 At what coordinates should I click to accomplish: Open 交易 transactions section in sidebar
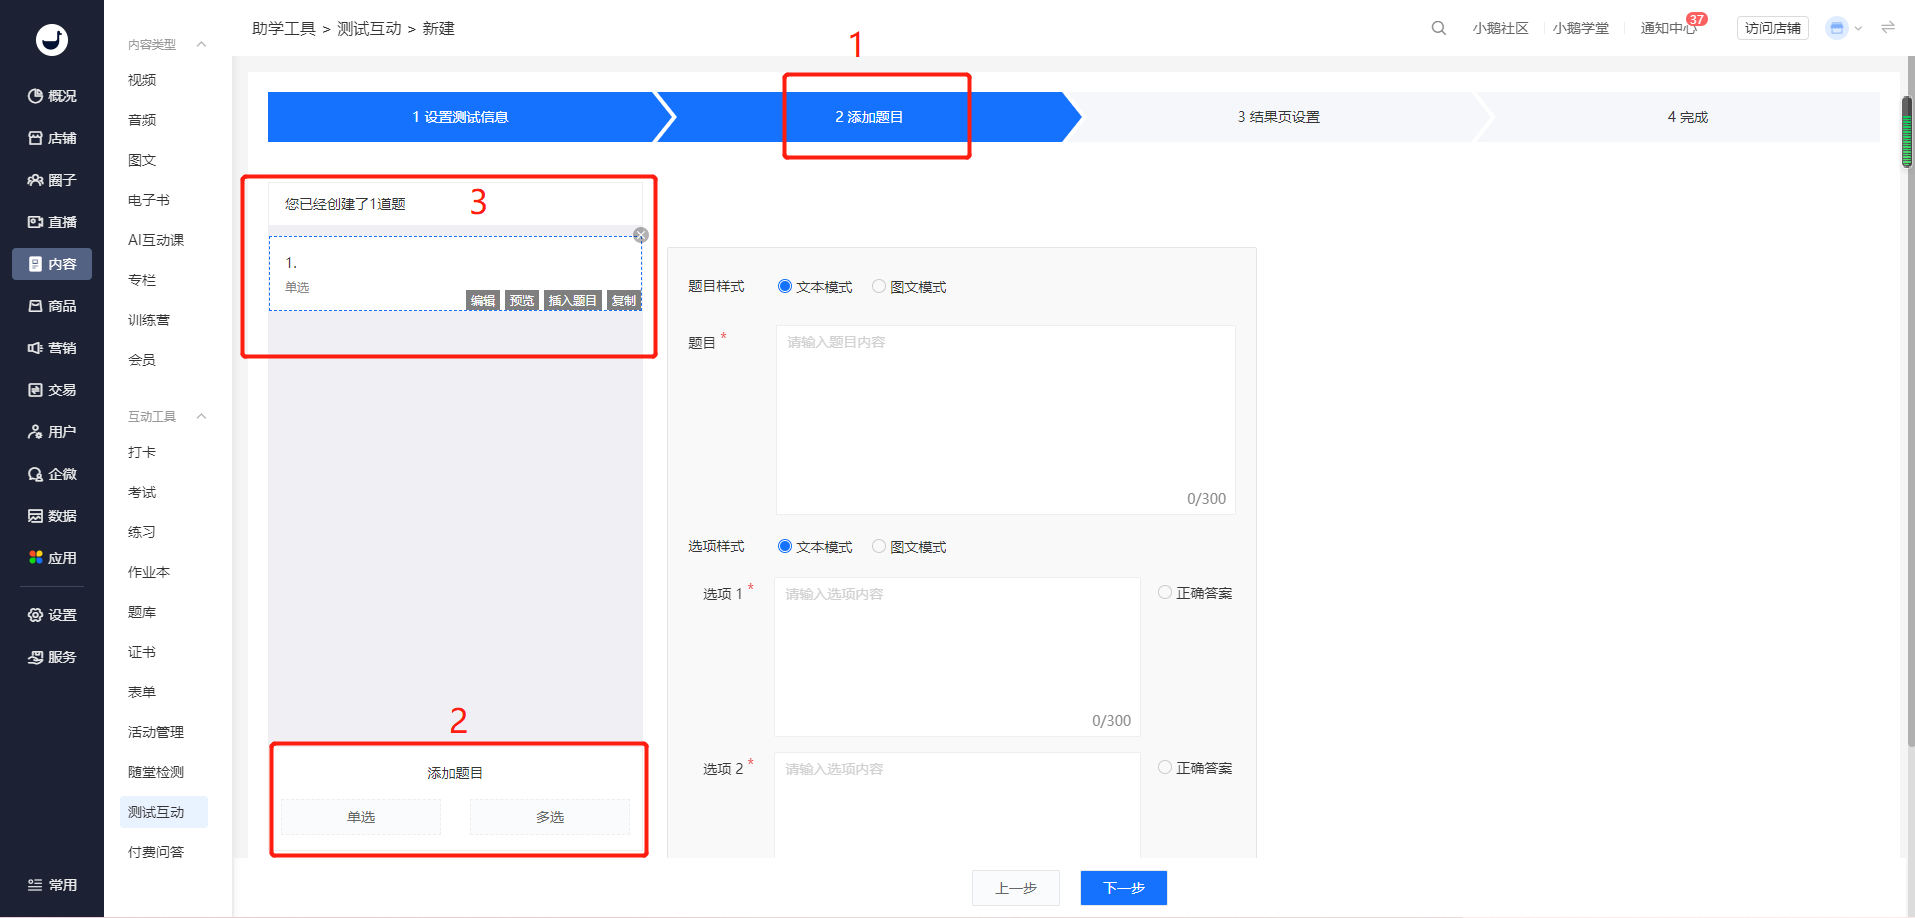coord(52,390)
